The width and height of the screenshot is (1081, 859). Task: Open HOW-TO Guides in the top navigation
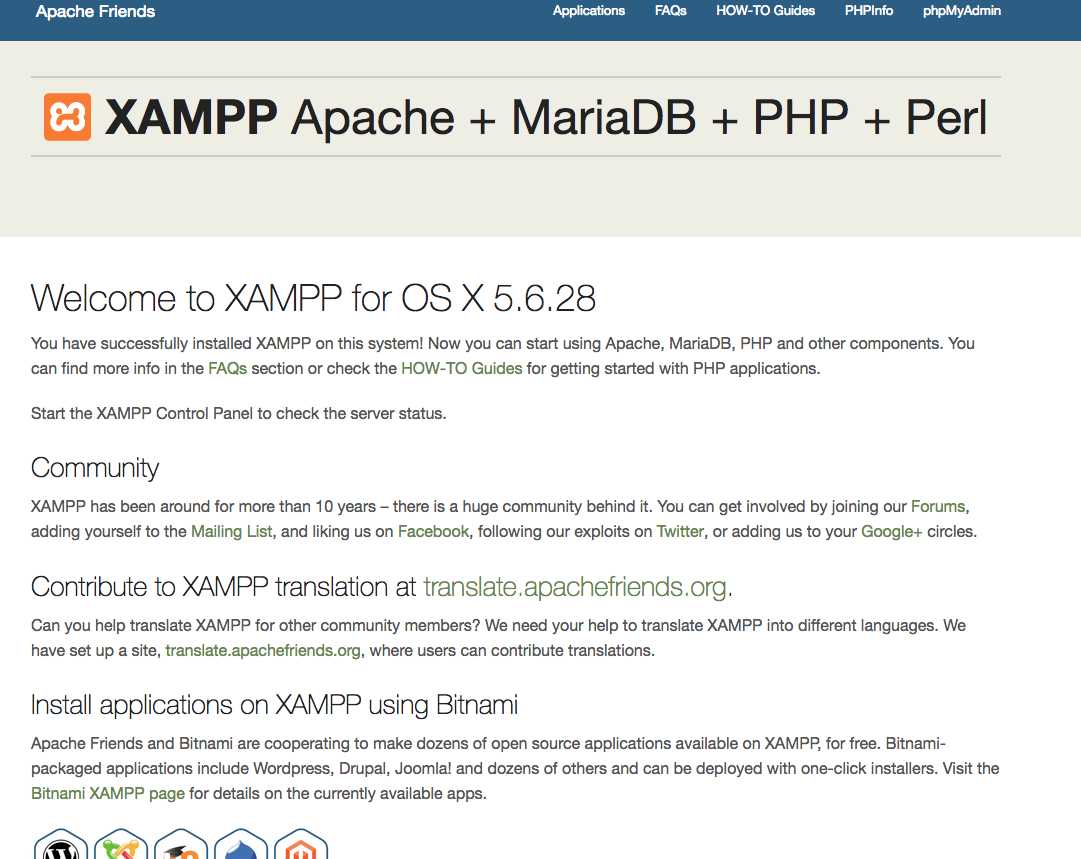click(x=765, y=11)
